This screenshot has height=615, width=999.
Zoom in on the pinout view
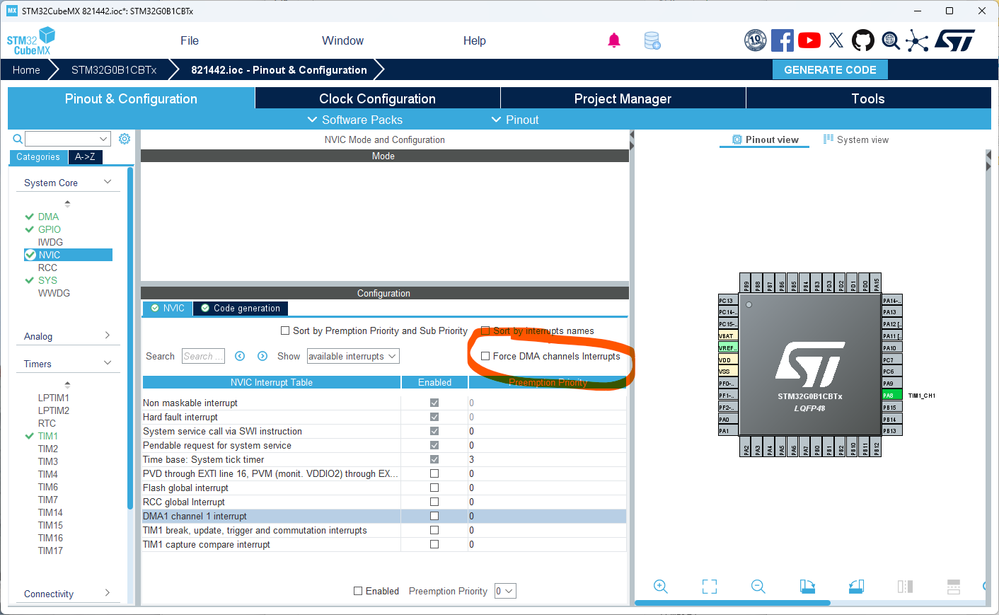pos(661,586)
